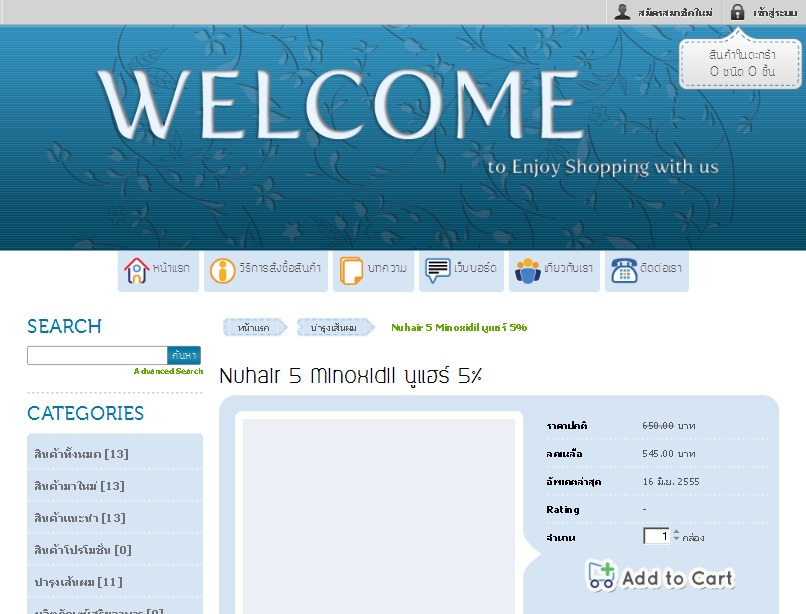The width and height of the screenshot is (806, 614).
Task: Open the เกี่ยวกับเรา about us menu item
Action: pyautogui.click(x=554, y=271)
